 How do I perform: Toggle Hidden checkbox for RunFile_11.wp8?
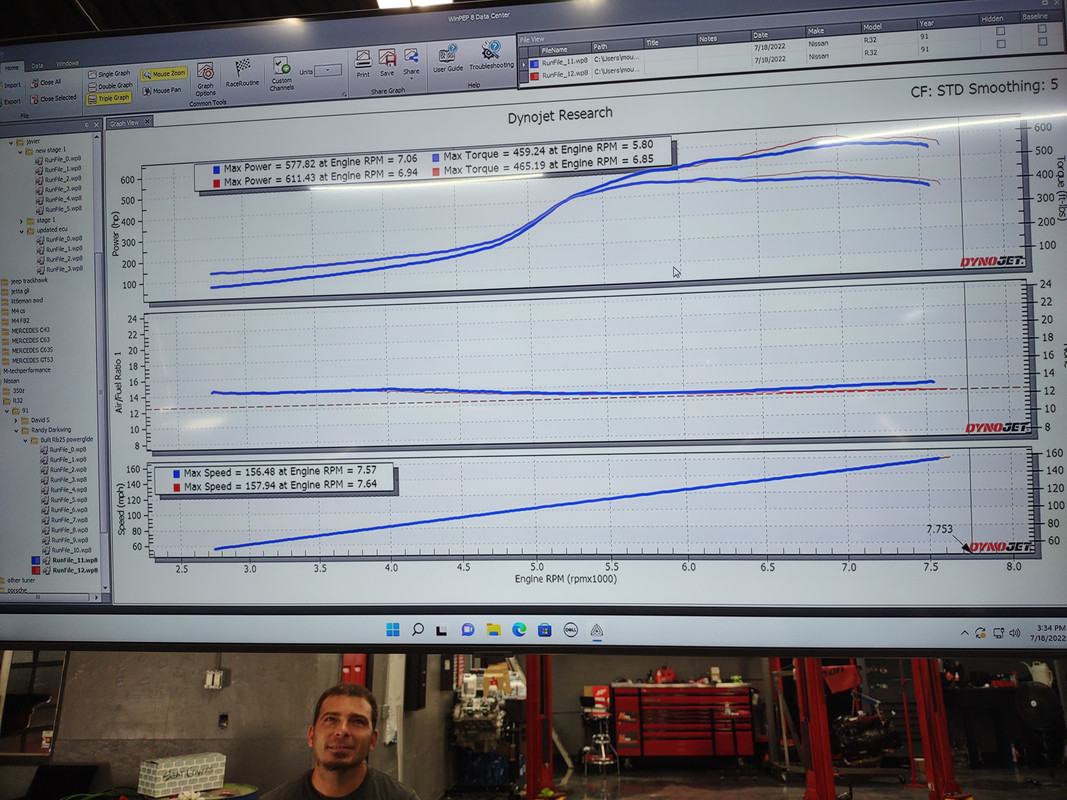tap(1000, 31)
